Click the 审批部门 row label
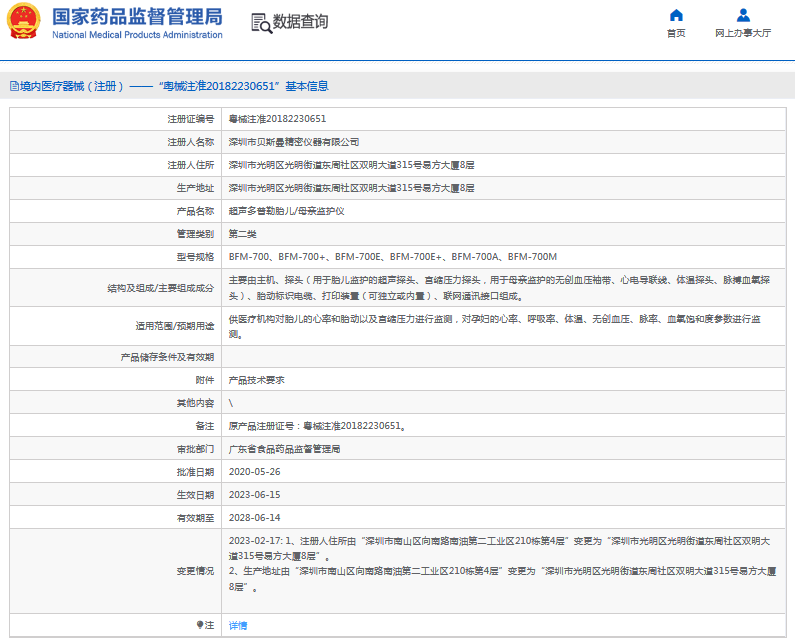This screenshot has width=795, height=640. [x=195, y=449]
